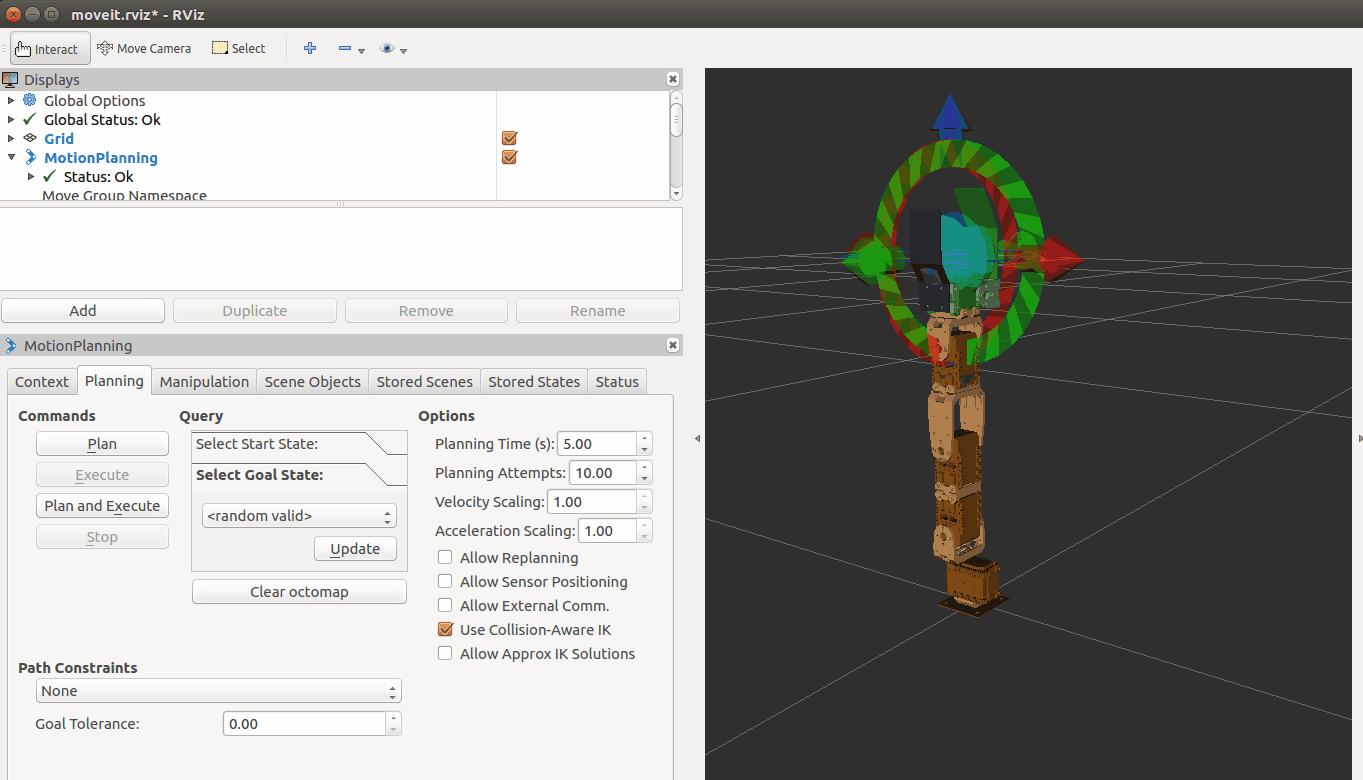This screenshot has height=780, width=1363.
Task: Enable Allow Replanning
Action: [444, 557]
